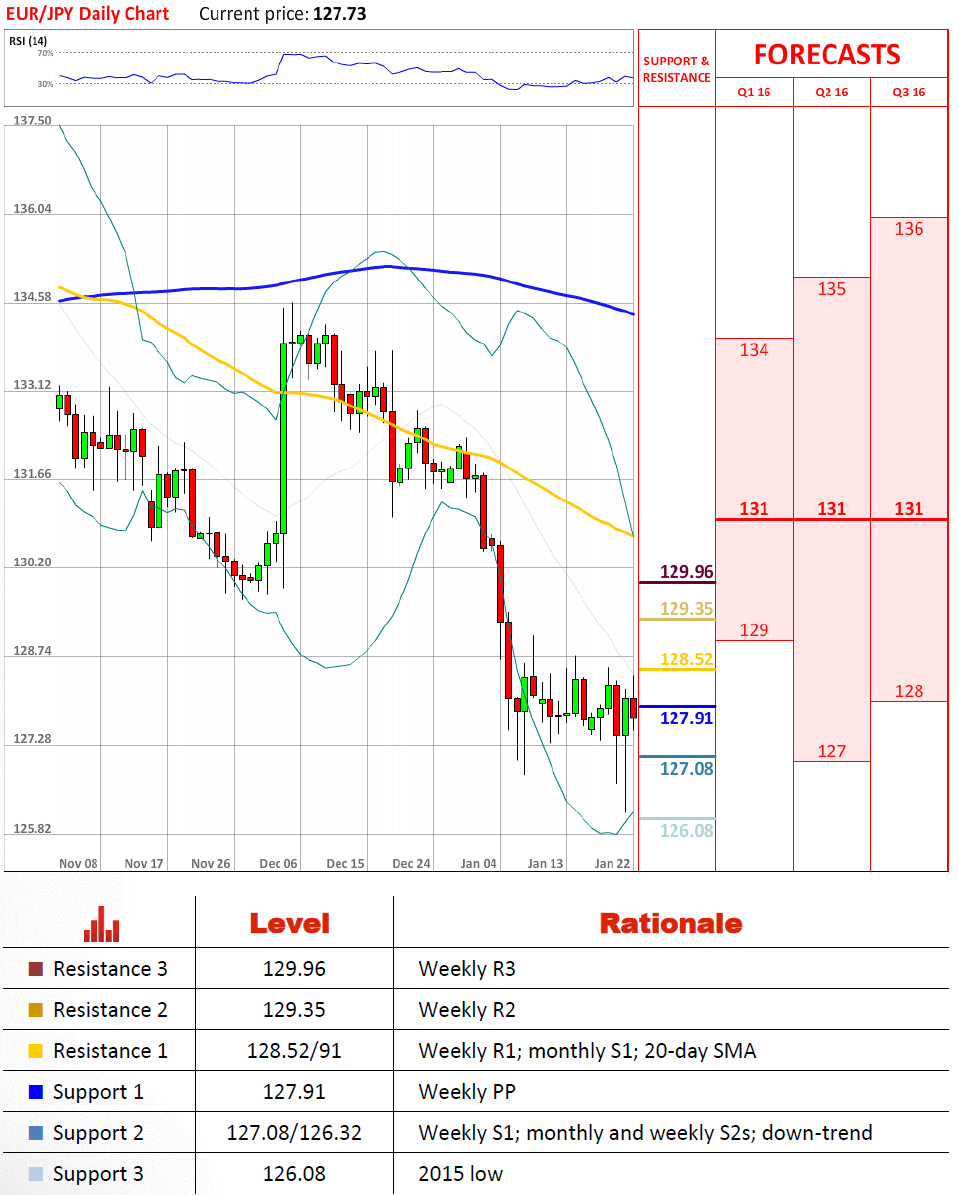The height and width of the screenshot is (1195, 959).
Task: Click the 131.66 price axis label
Action: click(33, 474)
